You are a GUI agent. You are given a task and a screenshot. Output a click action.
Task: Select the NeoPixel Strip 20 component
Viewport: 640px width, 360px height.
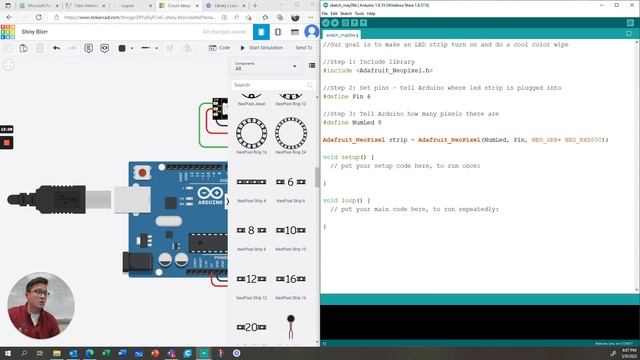251,327
